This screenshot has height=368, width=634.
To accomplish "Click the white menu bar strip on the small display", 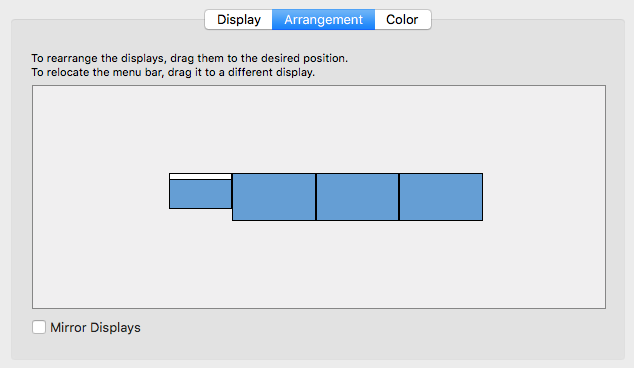I will coord(201,176).
